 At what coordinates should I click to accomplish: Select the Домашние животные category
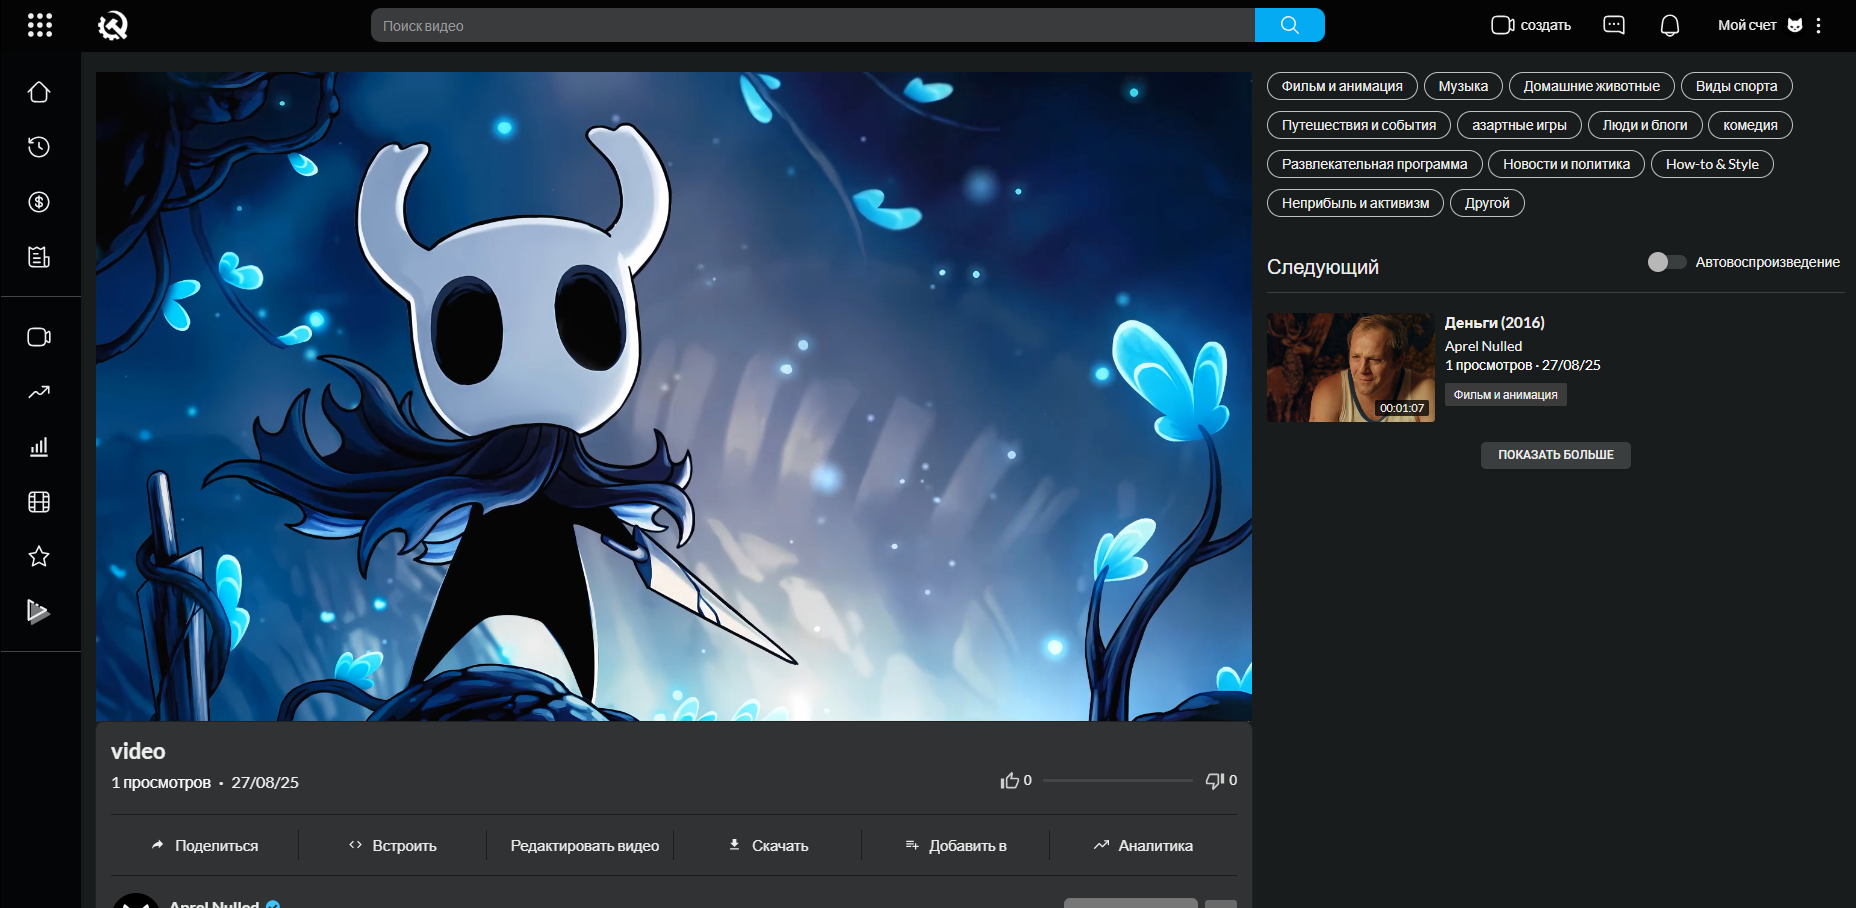point(1592,86)
